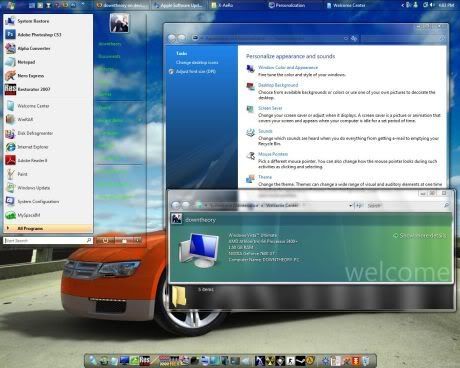The height and width of the screenshot is (368, 460).
Task: Click the Sounds speaker icon
Action: [x=250, y=132]
